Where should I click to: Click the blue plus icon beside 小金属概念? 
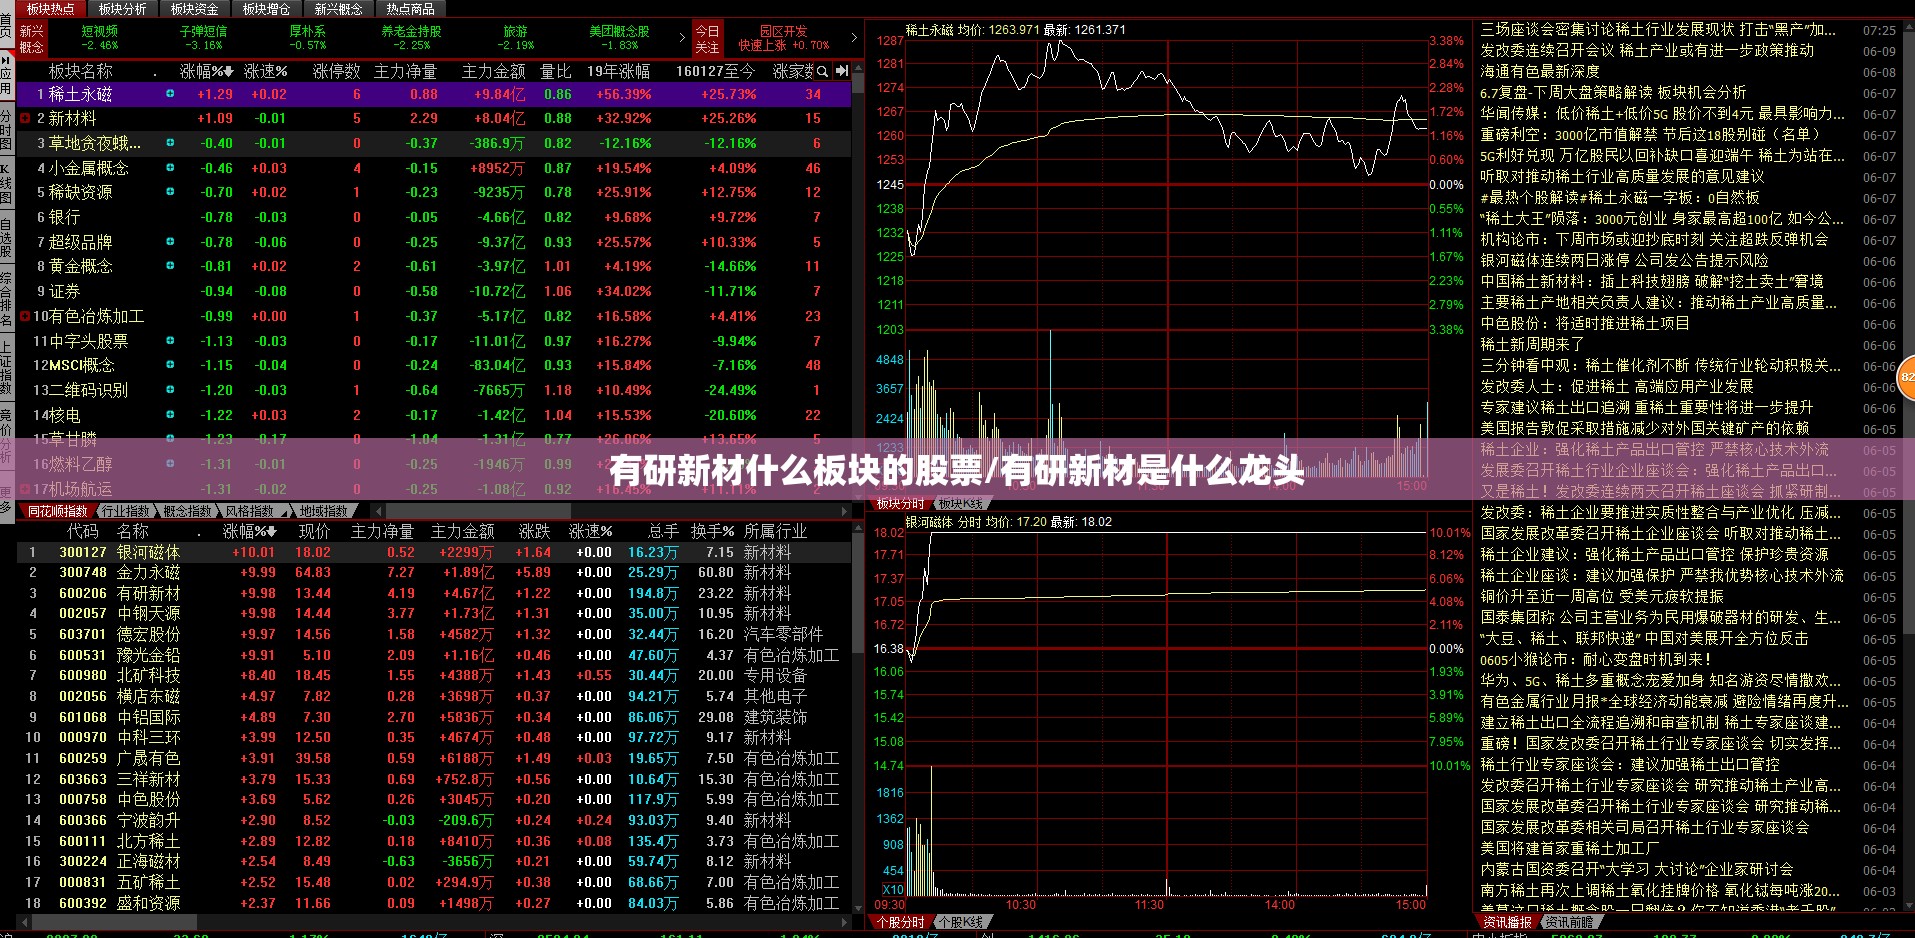170,168
